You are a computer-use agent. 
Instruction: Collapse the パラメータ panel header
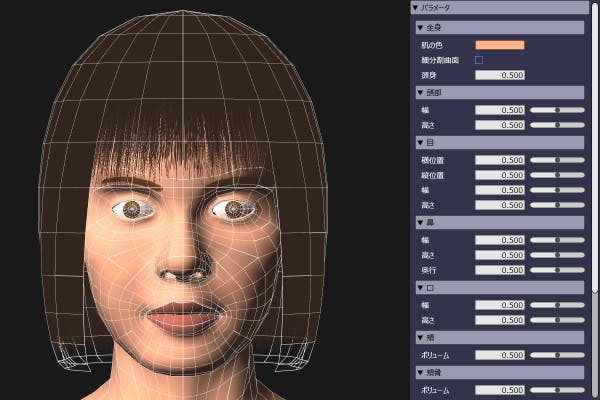[x=416, y=7]
